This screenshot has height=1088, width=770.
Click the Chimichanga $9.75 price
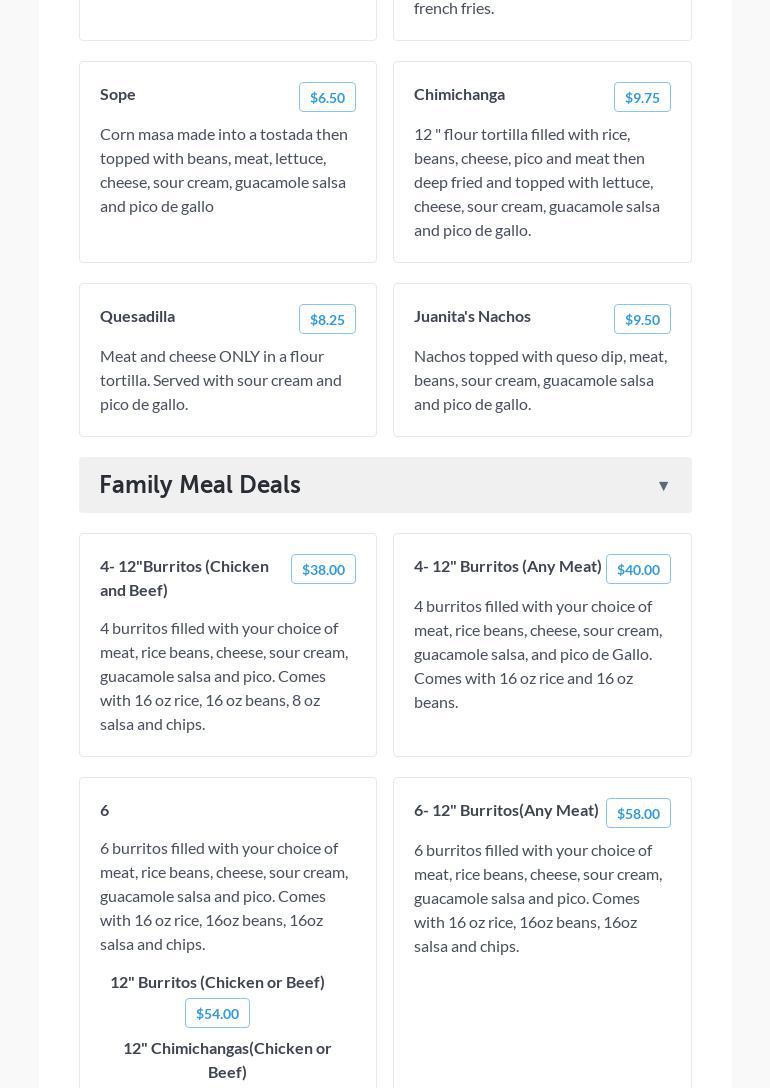coord(642,97)
